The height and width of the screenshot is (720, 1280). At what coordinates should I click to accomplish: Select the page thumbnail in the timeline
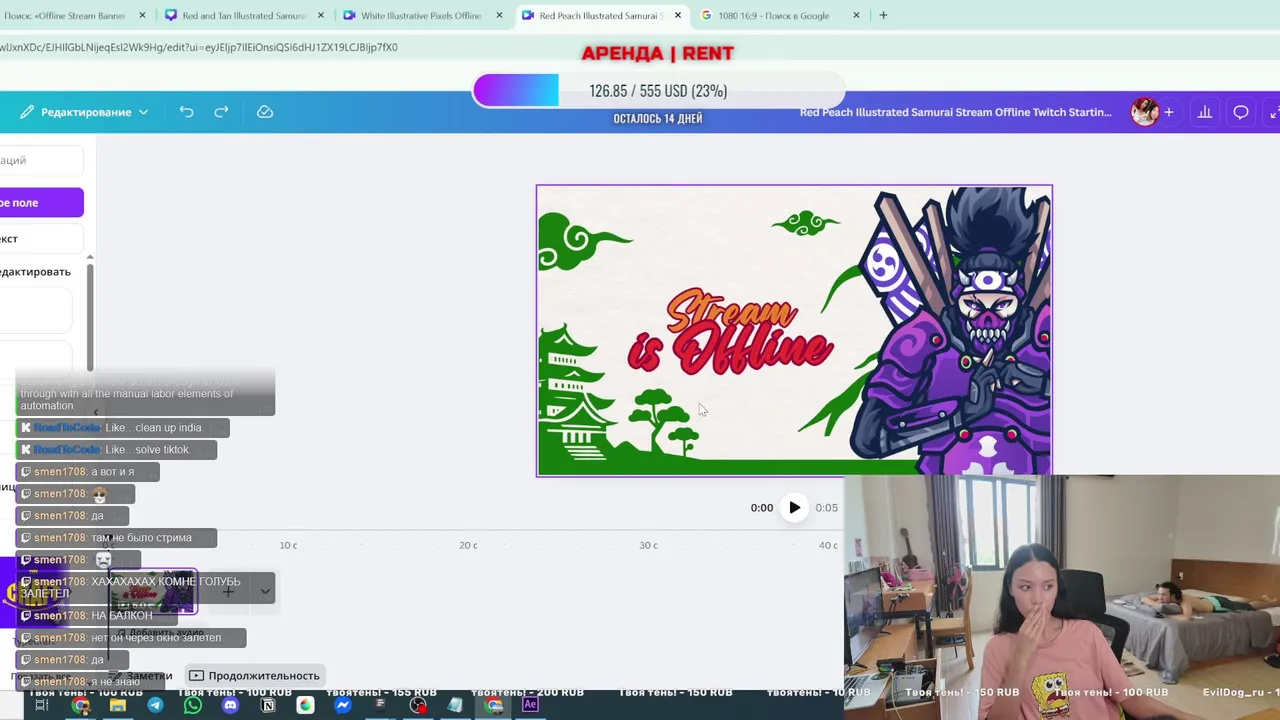(x=152, y=593)
